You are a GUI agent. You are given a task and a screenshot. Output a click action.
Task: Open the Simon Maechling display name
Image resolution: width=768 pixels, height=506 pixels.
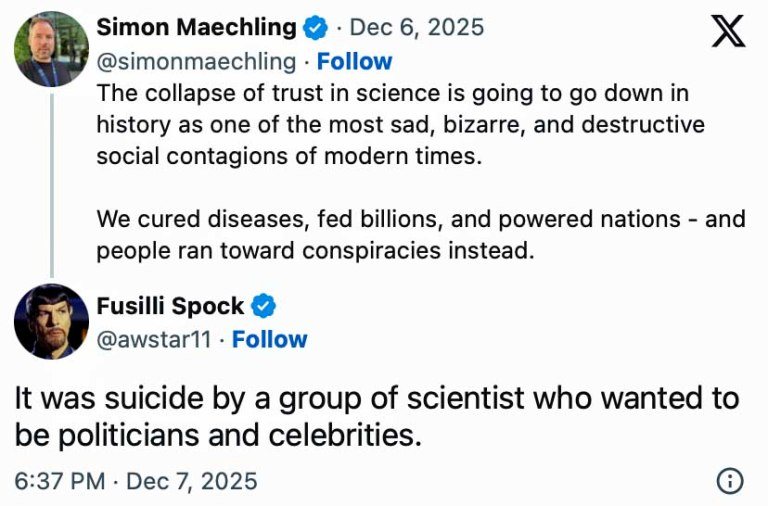click(197, 28)
